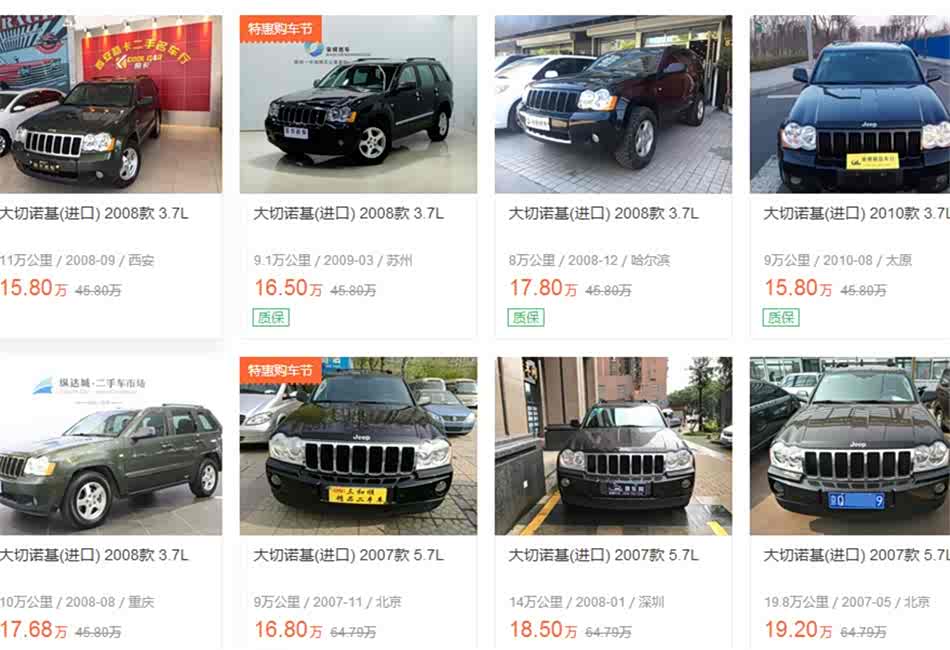Click the 18.50万 price text
Screen dimensions: 950x650
pos(543,629)
